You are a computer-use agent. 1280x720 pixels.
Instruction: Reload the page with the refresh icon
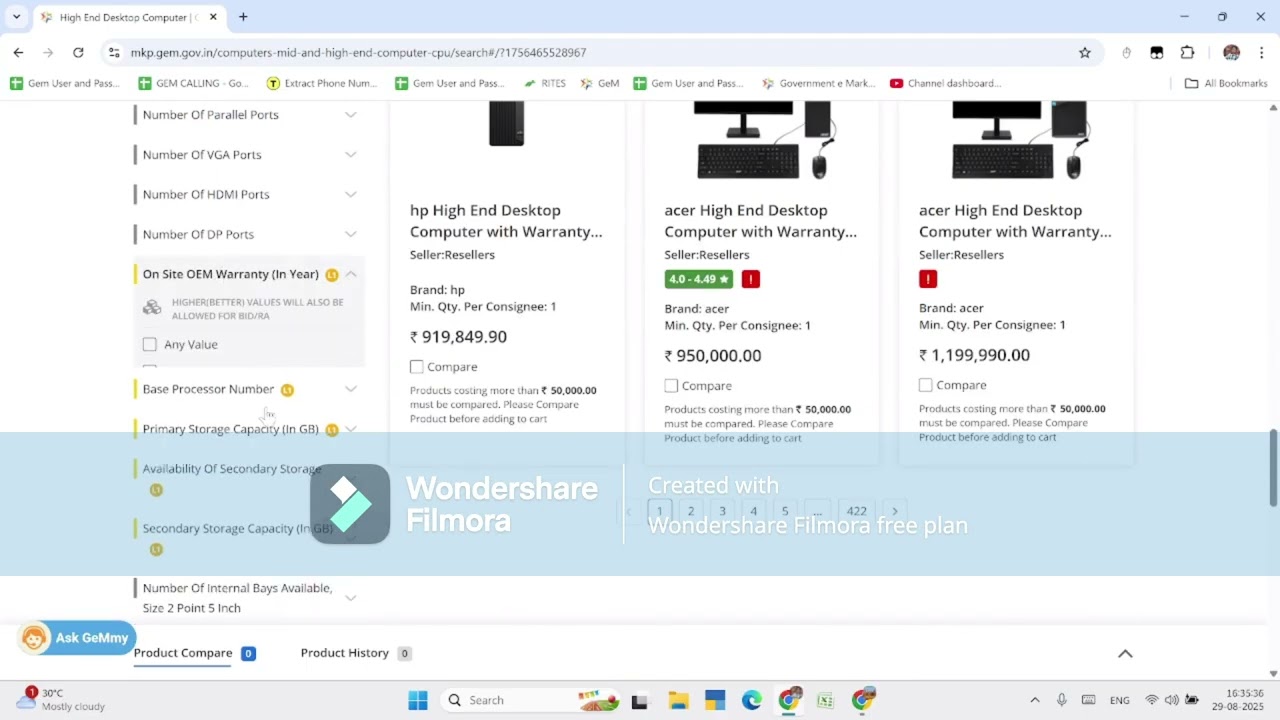click(x=78, y=52)
